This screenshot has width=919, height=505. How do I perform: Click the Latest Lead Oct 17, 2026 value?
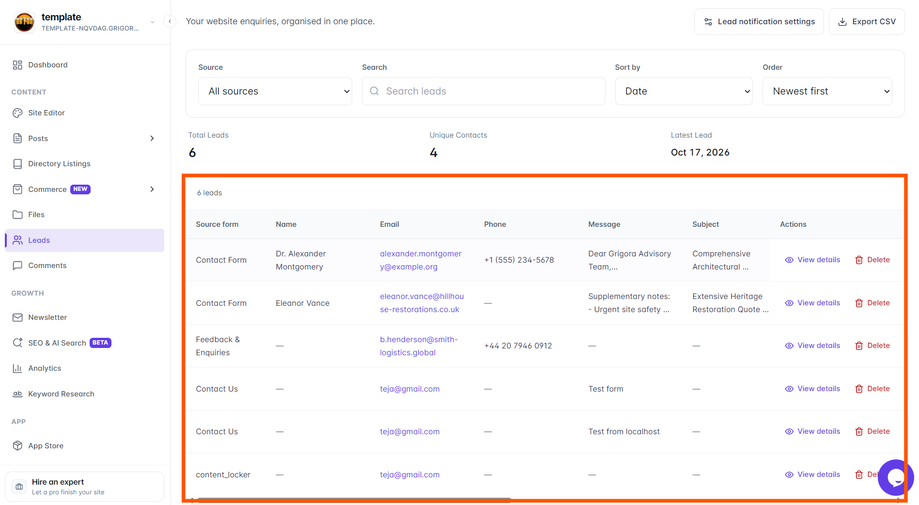[700, 153]
